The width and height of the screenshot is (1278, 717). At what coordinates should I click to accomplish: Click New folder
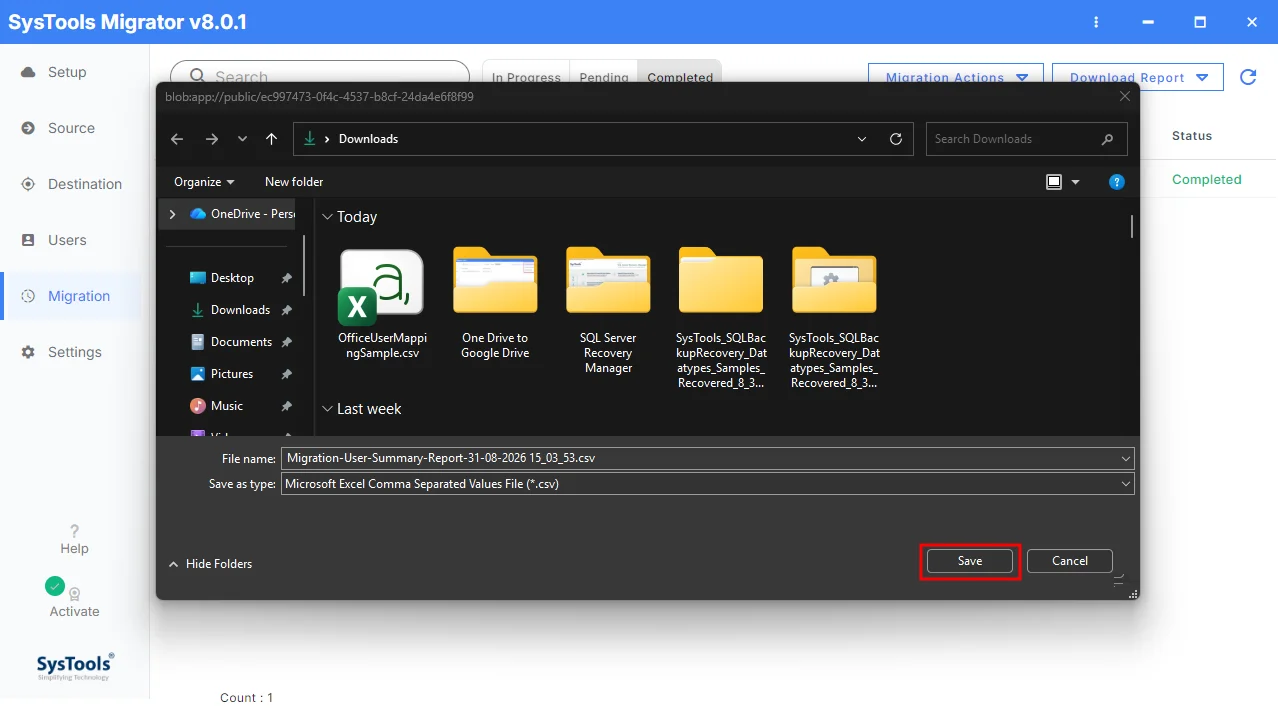(294, 182)
